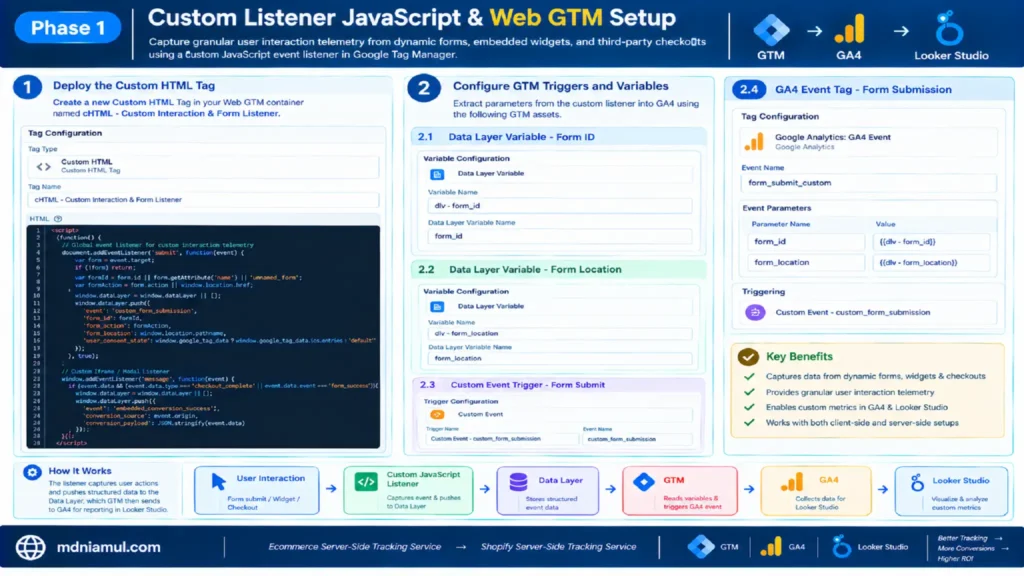Click the Variable Name field 'dlv - form_id'
The width and height of the screenshot is (1024, 576).
pyautogui.click(x=560, y=206)
